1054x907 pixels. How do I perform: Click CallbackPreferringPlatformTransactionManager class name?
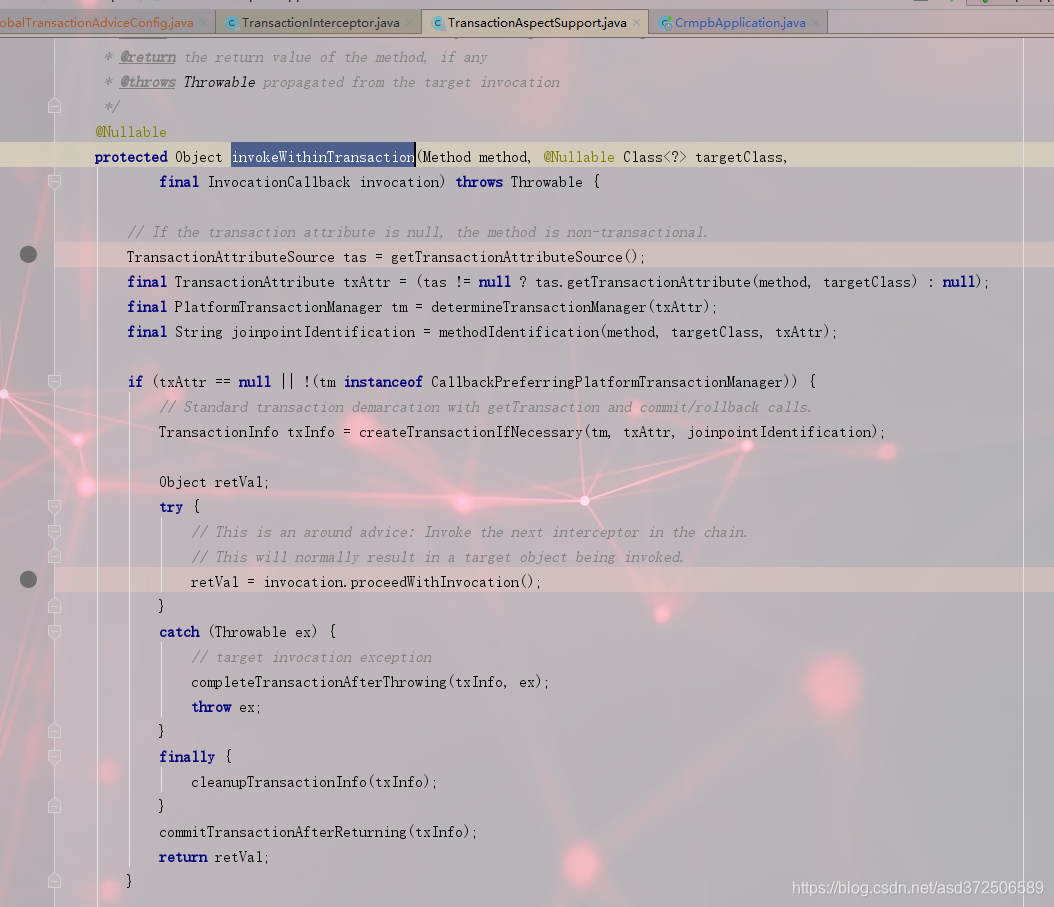coord(607,382)
